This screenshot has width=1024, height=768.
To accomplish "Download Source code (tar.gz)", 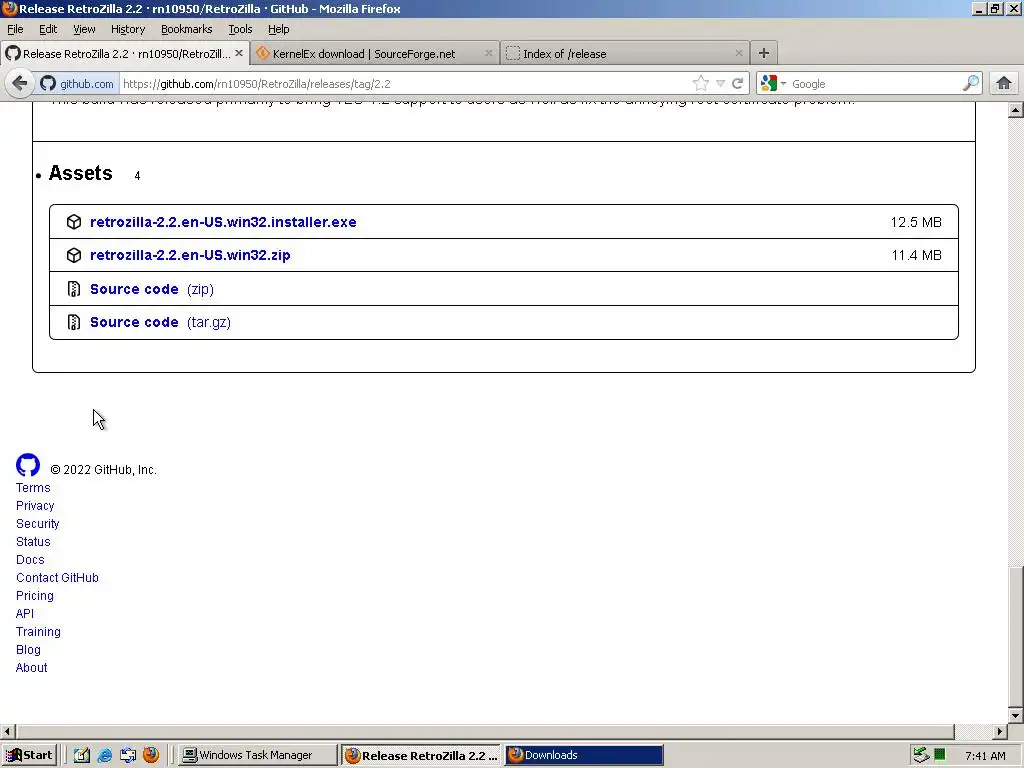I will coord(160,323).
